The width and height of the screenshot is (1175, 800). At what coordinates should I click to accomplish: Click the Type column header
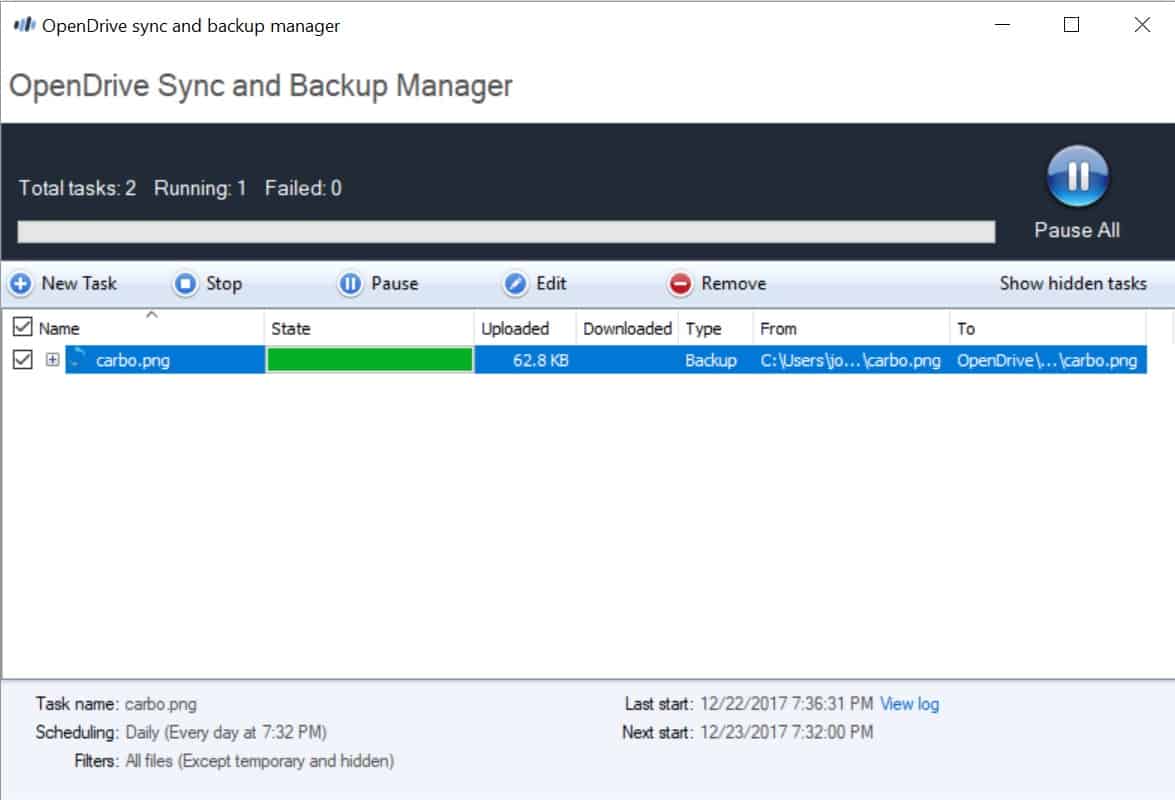point(701,328)
